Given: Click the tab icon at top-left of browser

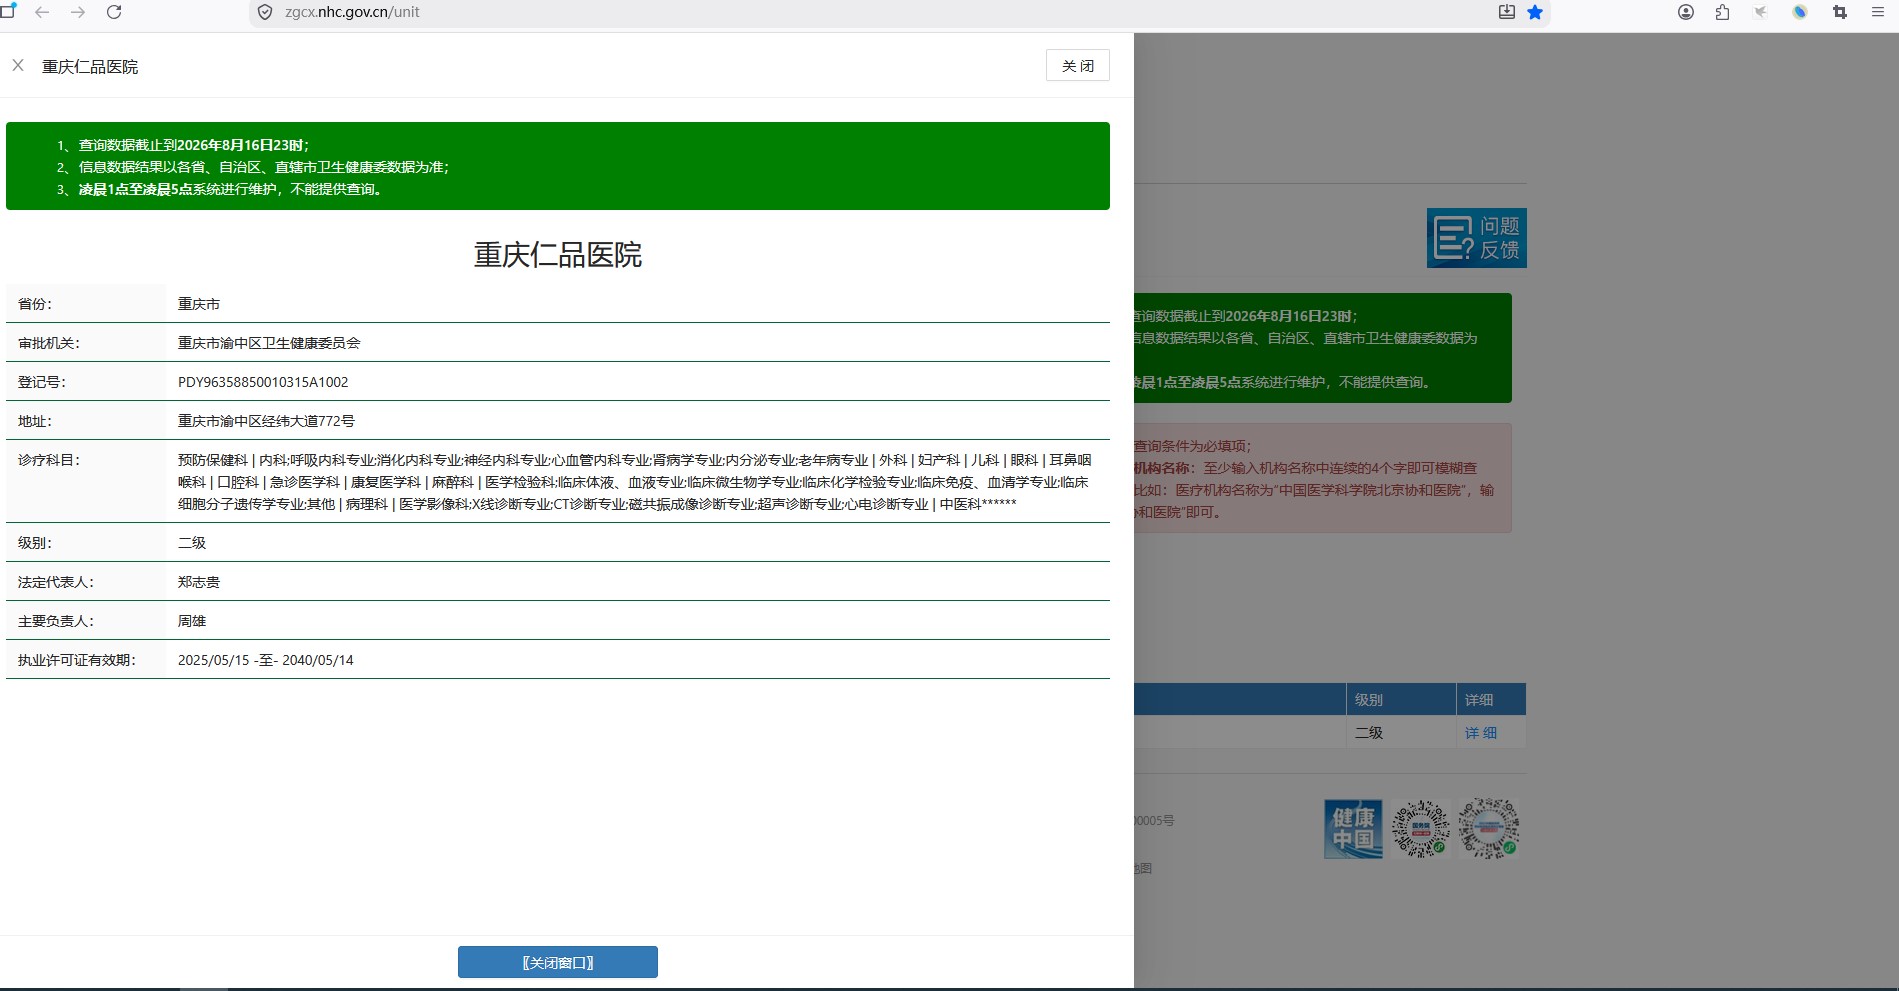Looking at the screenshot, I should [8, 10].
